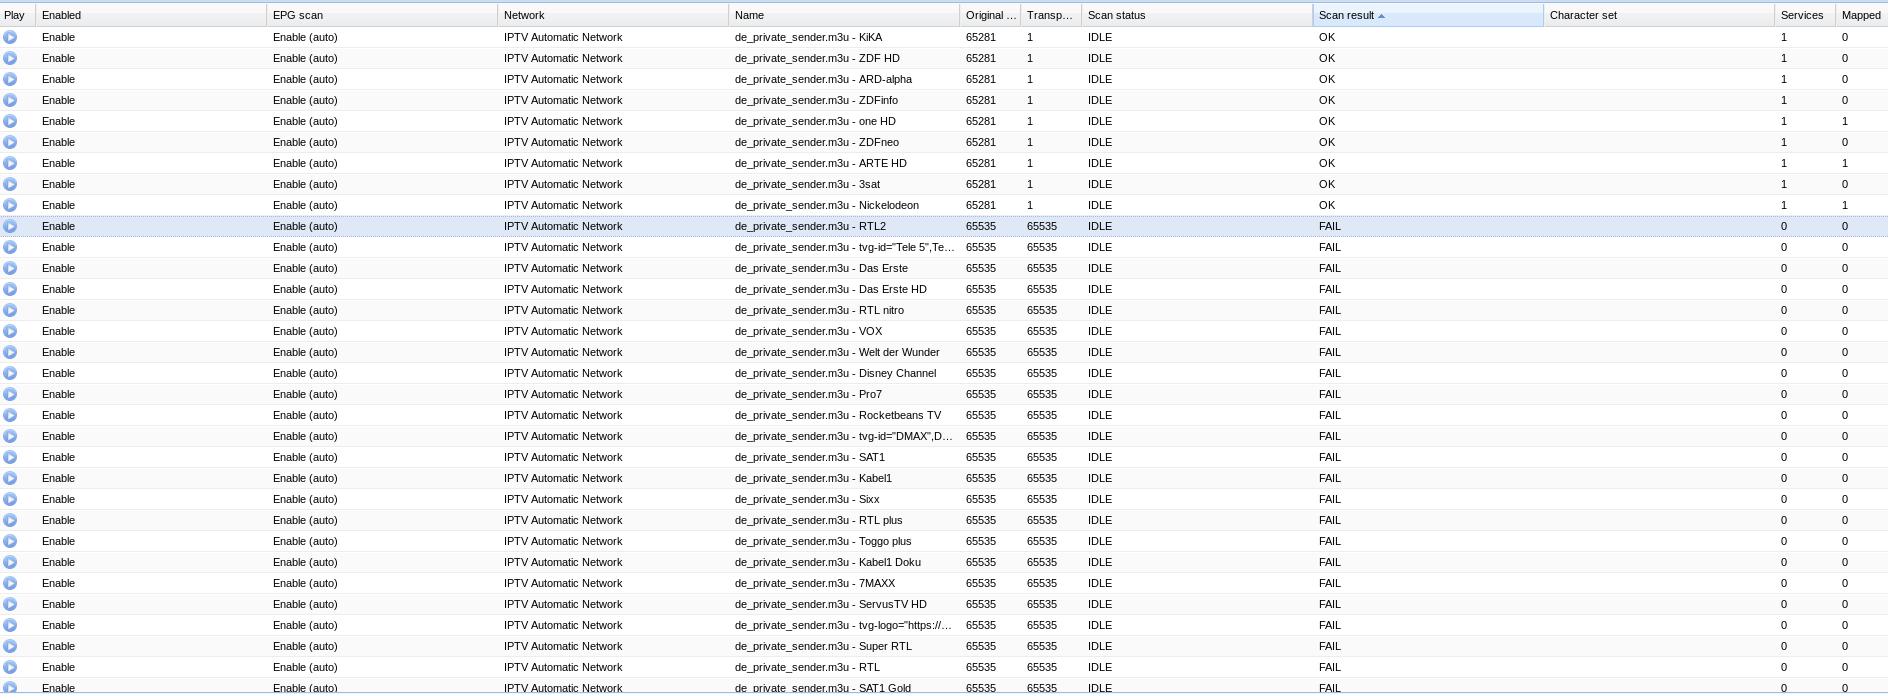Viewport: 1888px width, 694px height.
Task: Launch playback of ZDFneo
Action: point(10,142)
